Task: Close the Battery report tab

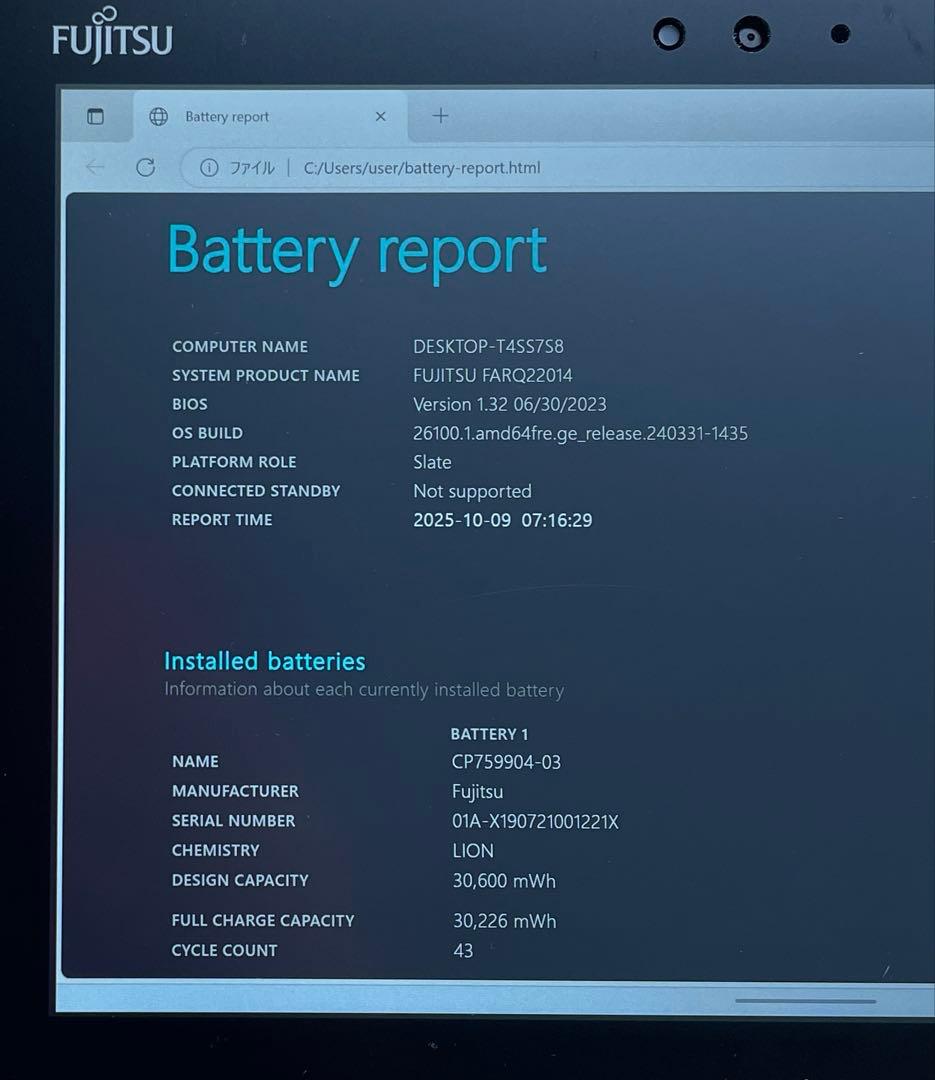Action: 380,116
